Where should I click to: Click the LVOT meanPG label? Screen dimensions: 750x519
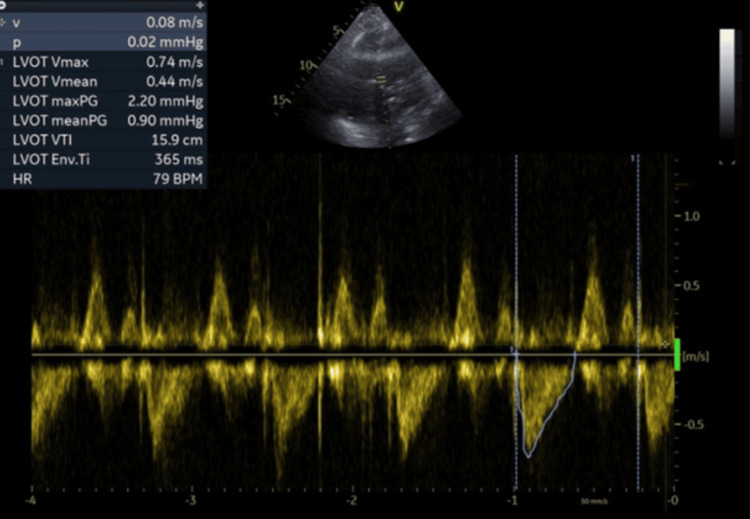tap(60, 121)
